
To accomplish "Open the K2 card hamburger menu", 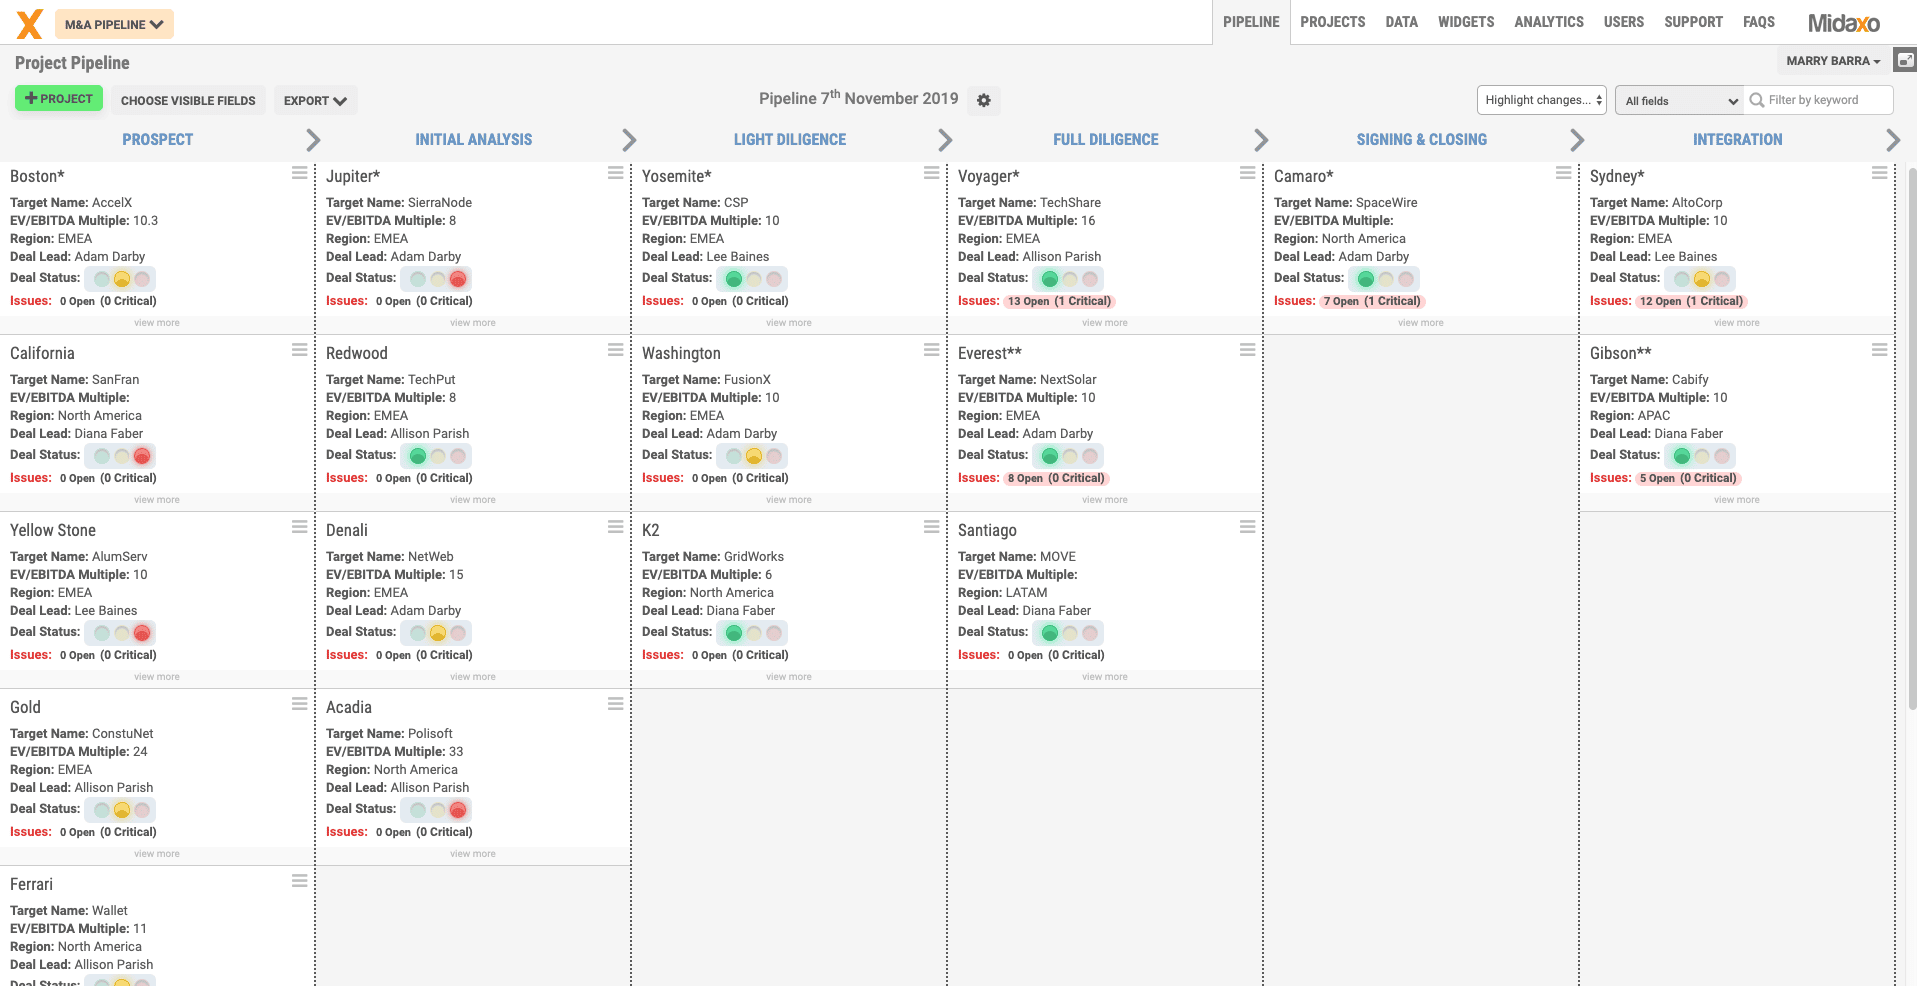I will click(x=931, y=527).
